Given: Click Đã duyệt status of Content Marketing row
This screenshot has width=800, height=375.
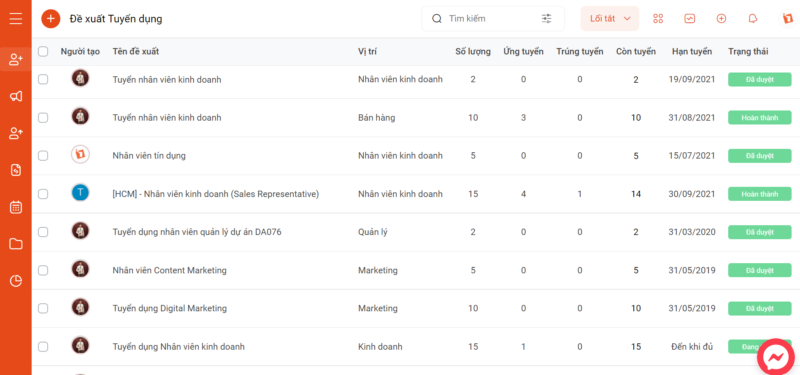Looking at the screenshot, I should tap(760, 270).
